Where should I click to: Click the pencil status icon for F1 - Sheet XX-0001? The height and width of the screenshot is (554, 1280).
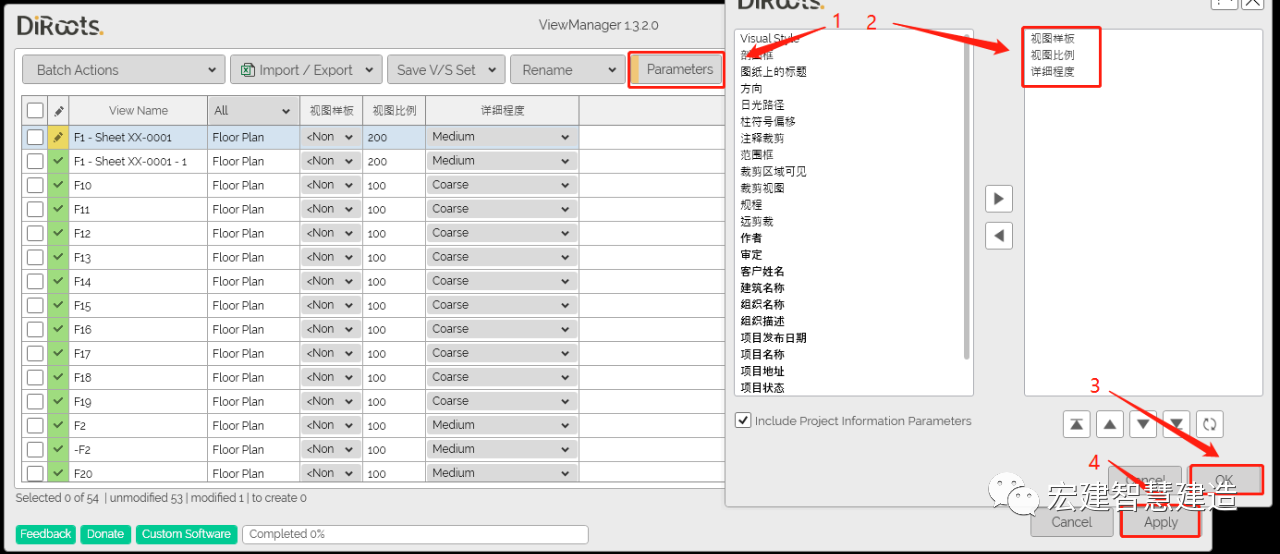pos(58,137)
